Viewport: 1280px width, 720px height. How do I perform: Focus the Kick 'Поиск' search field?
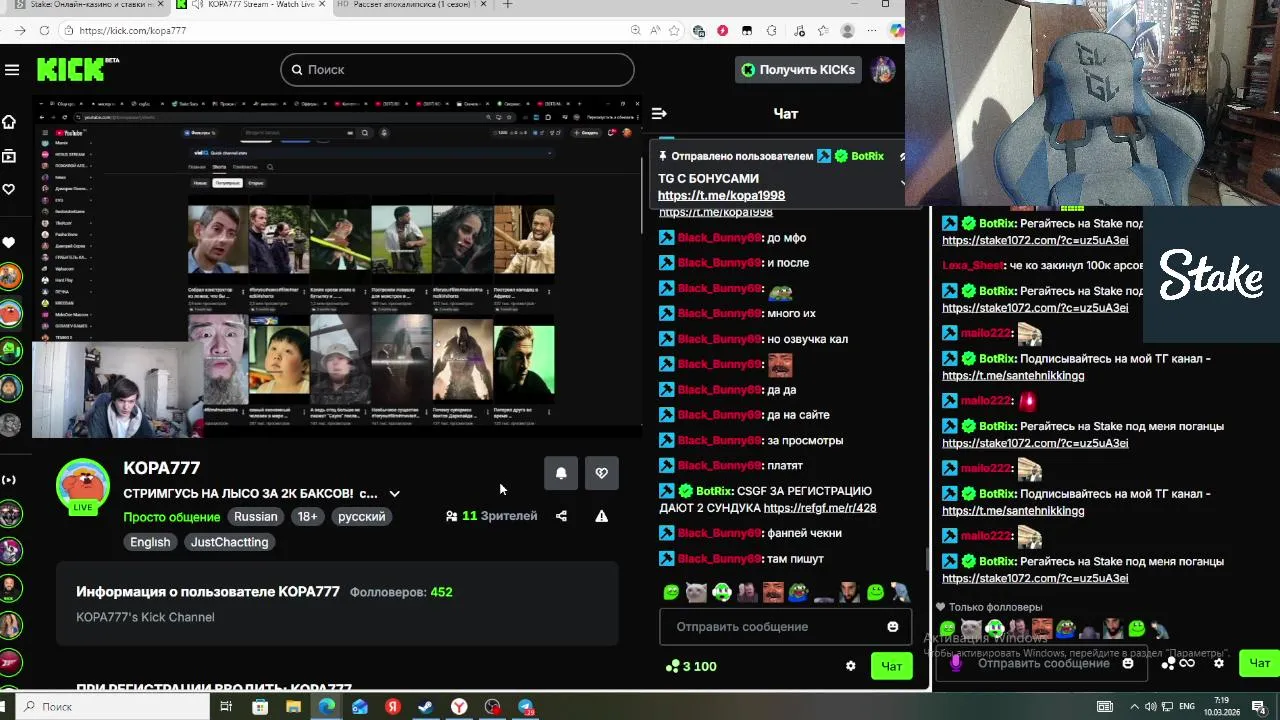coord(457,70)
